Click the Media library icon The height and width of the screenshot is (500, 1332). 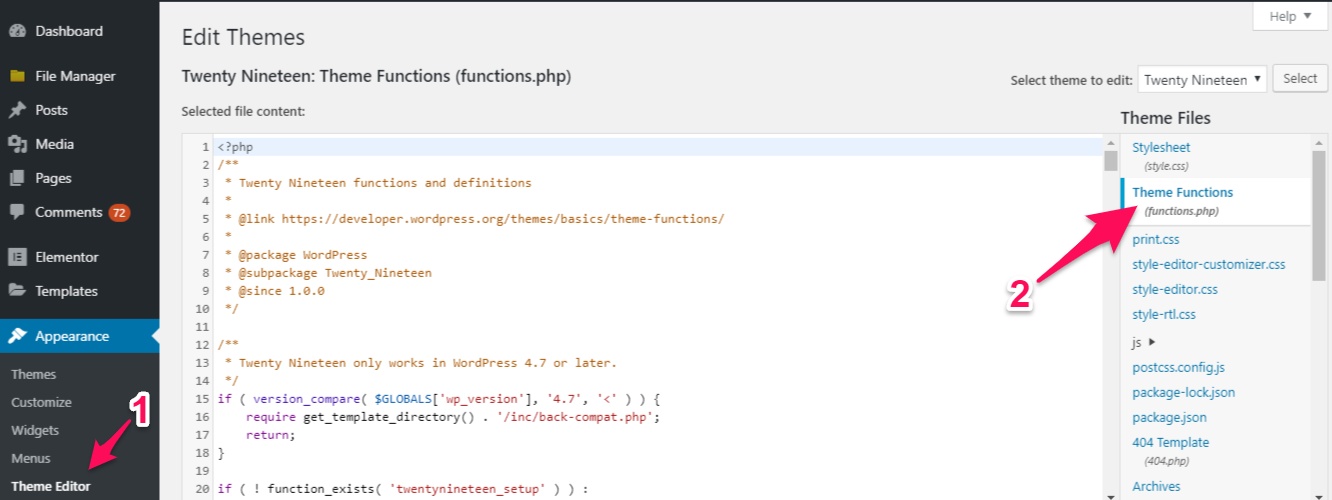[17, 144]
